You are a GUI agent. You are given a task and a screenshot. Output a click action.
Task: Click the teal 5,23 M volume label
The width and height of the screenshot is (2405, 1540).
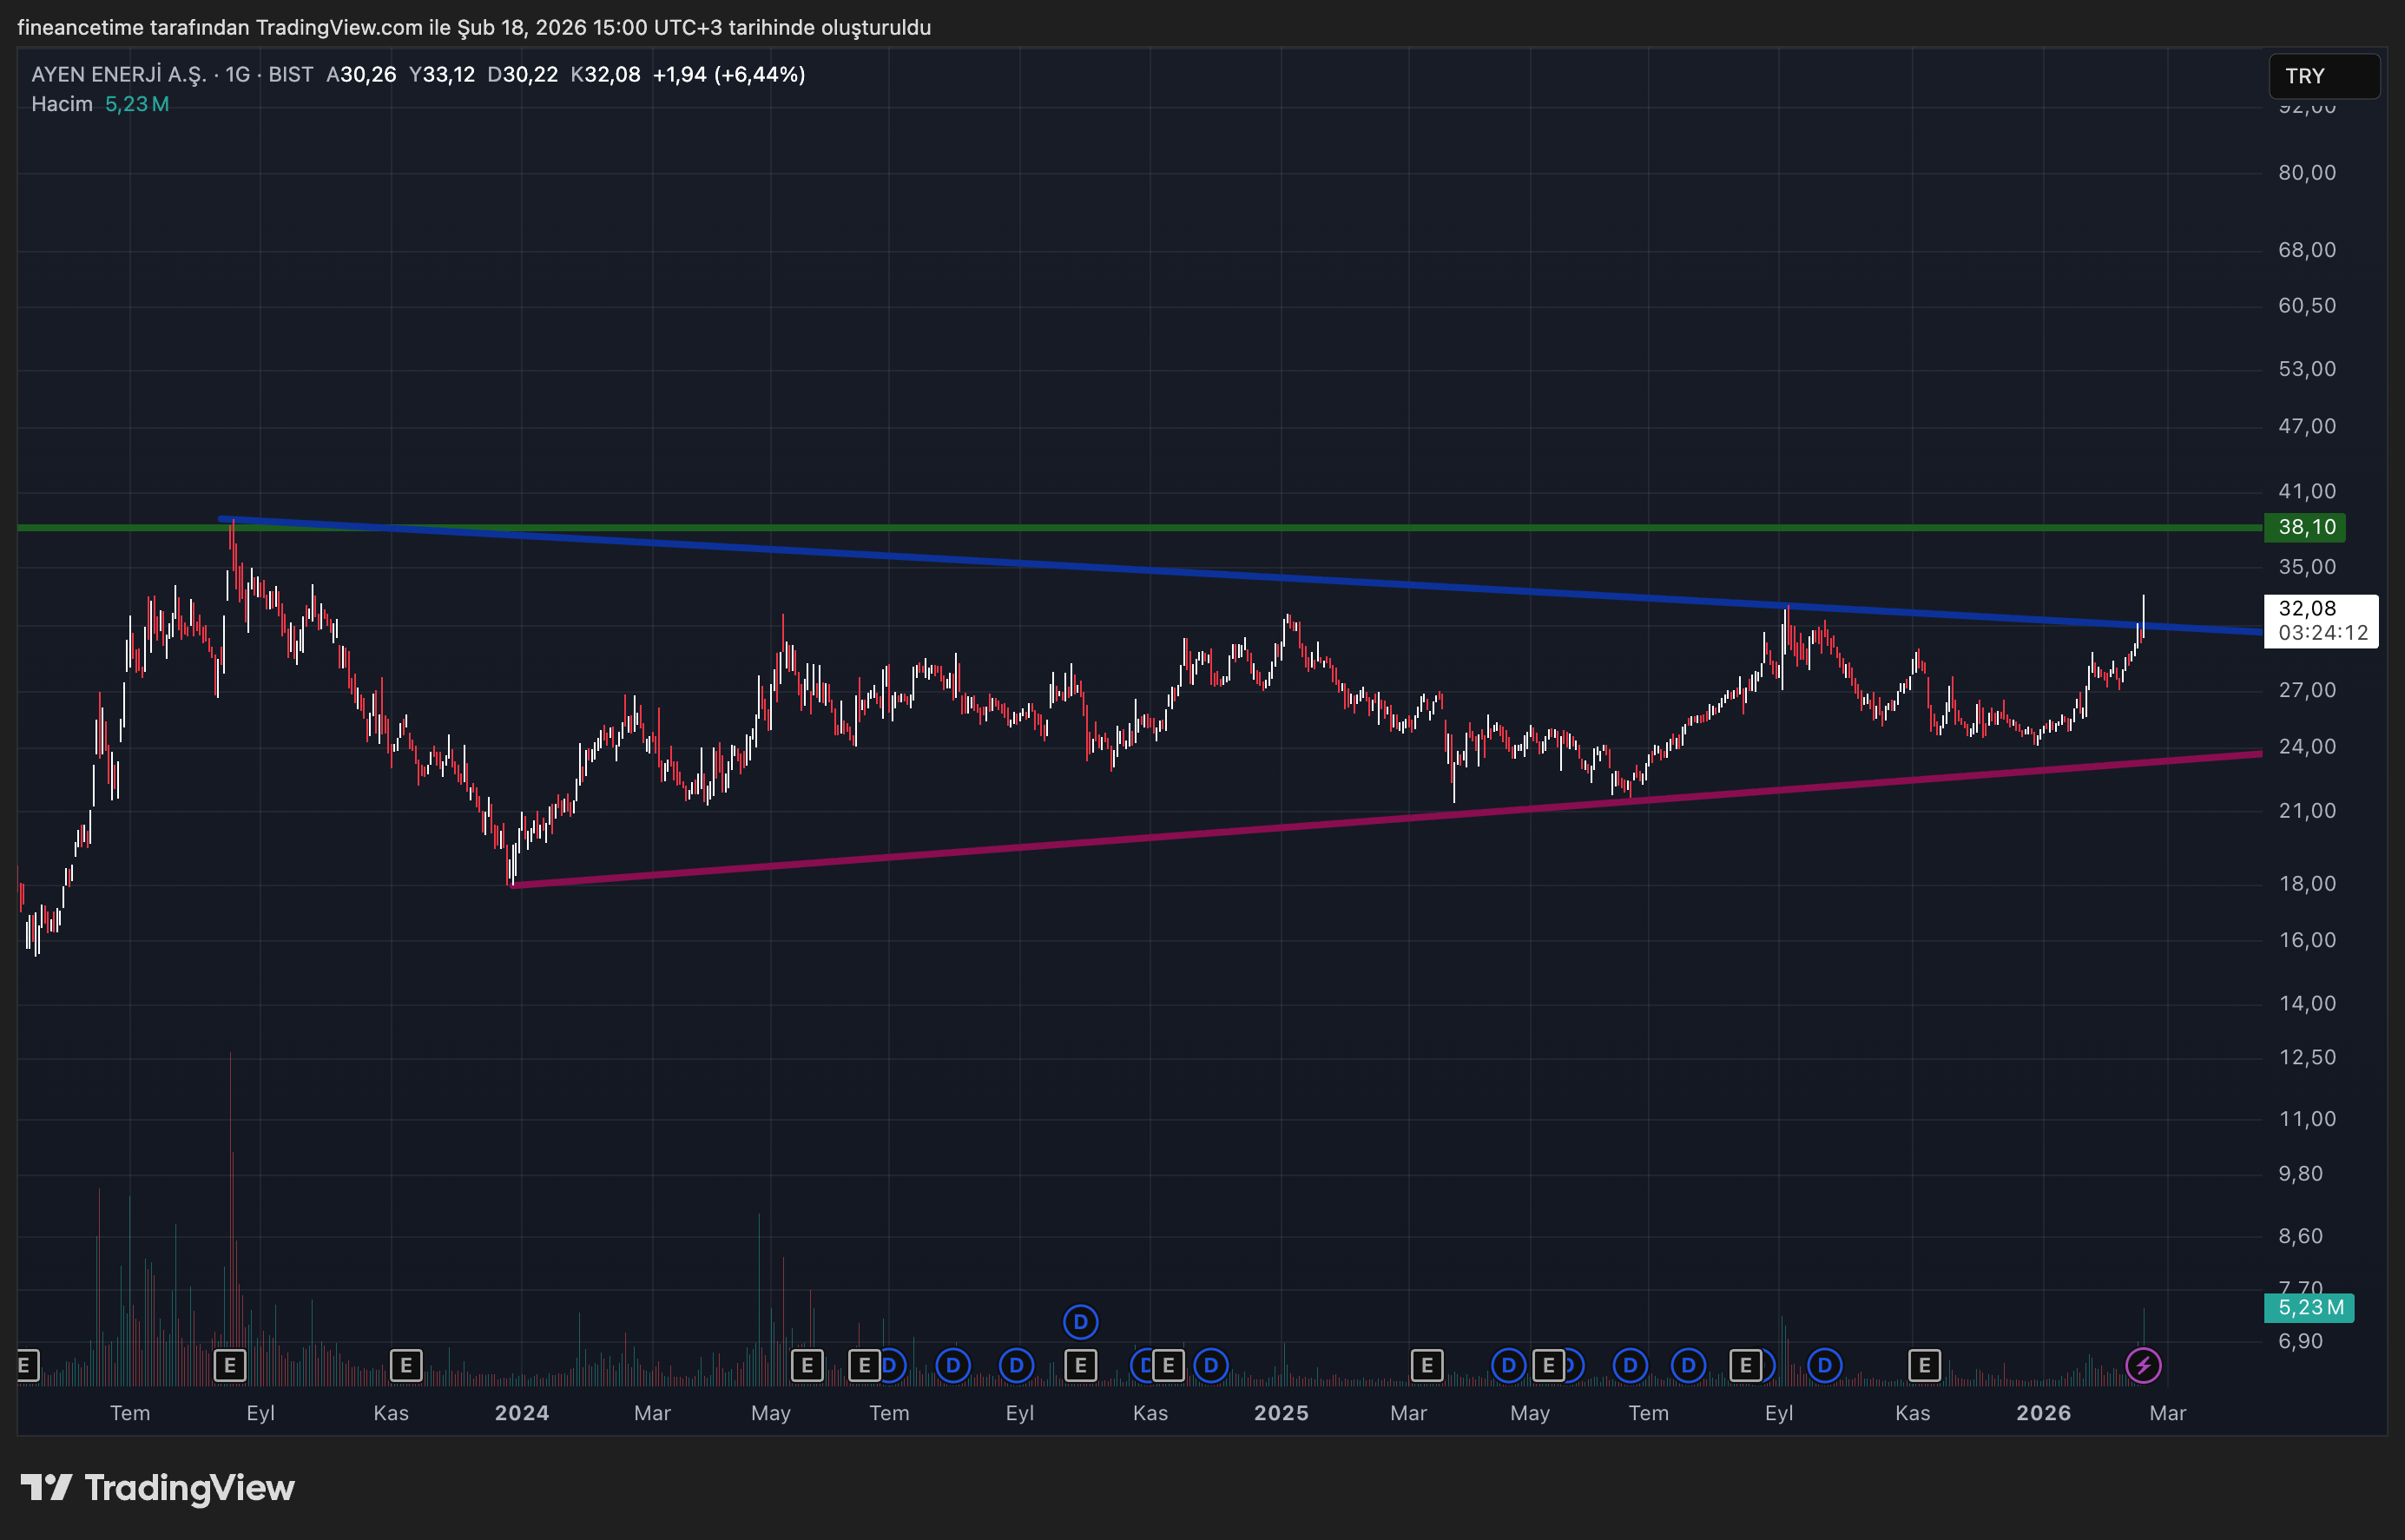(x=2309, y=1307)
